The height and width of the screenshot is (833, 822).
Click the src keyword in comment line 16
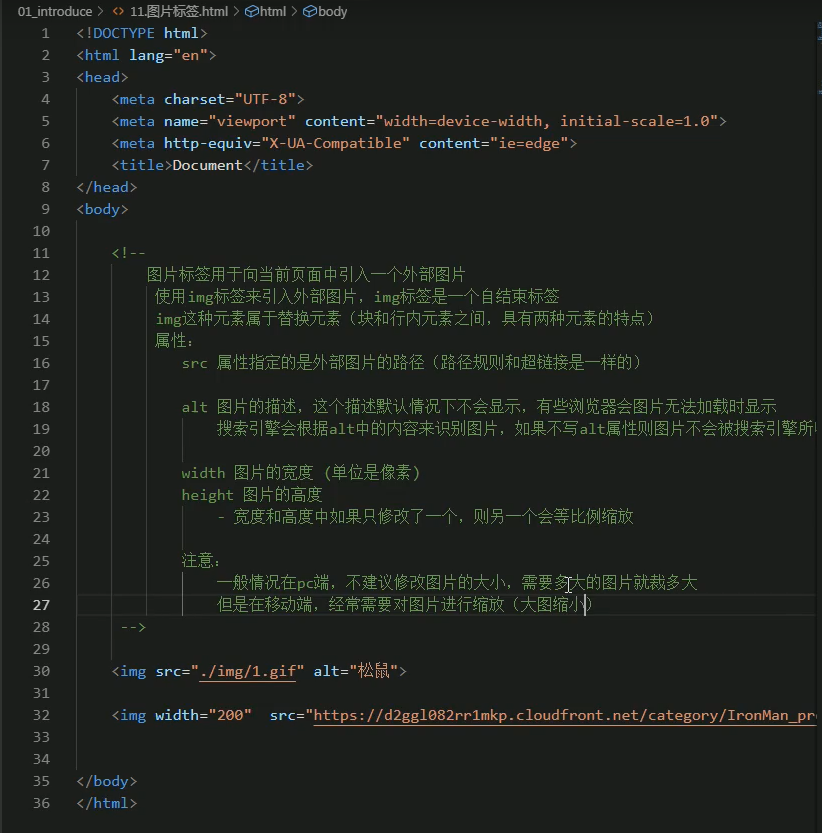(x=194, y=363)
